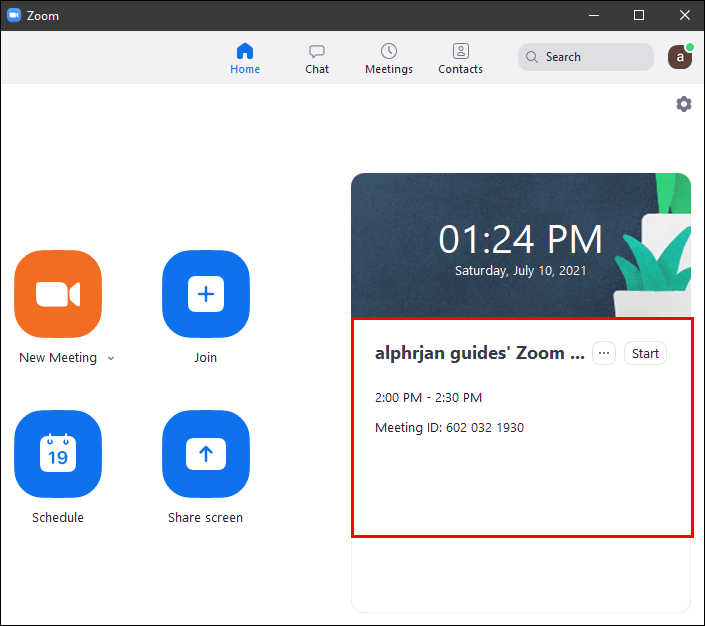Screen dimensions: 705x626
Task: Open the Contacts tab
Action: click(460, 58)
